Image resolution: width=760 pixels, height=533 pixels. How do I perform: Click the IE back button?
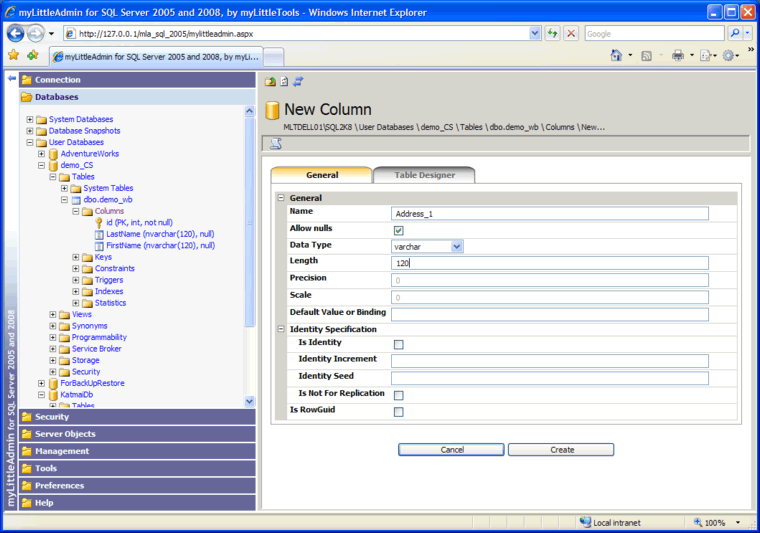pos(16,33)
